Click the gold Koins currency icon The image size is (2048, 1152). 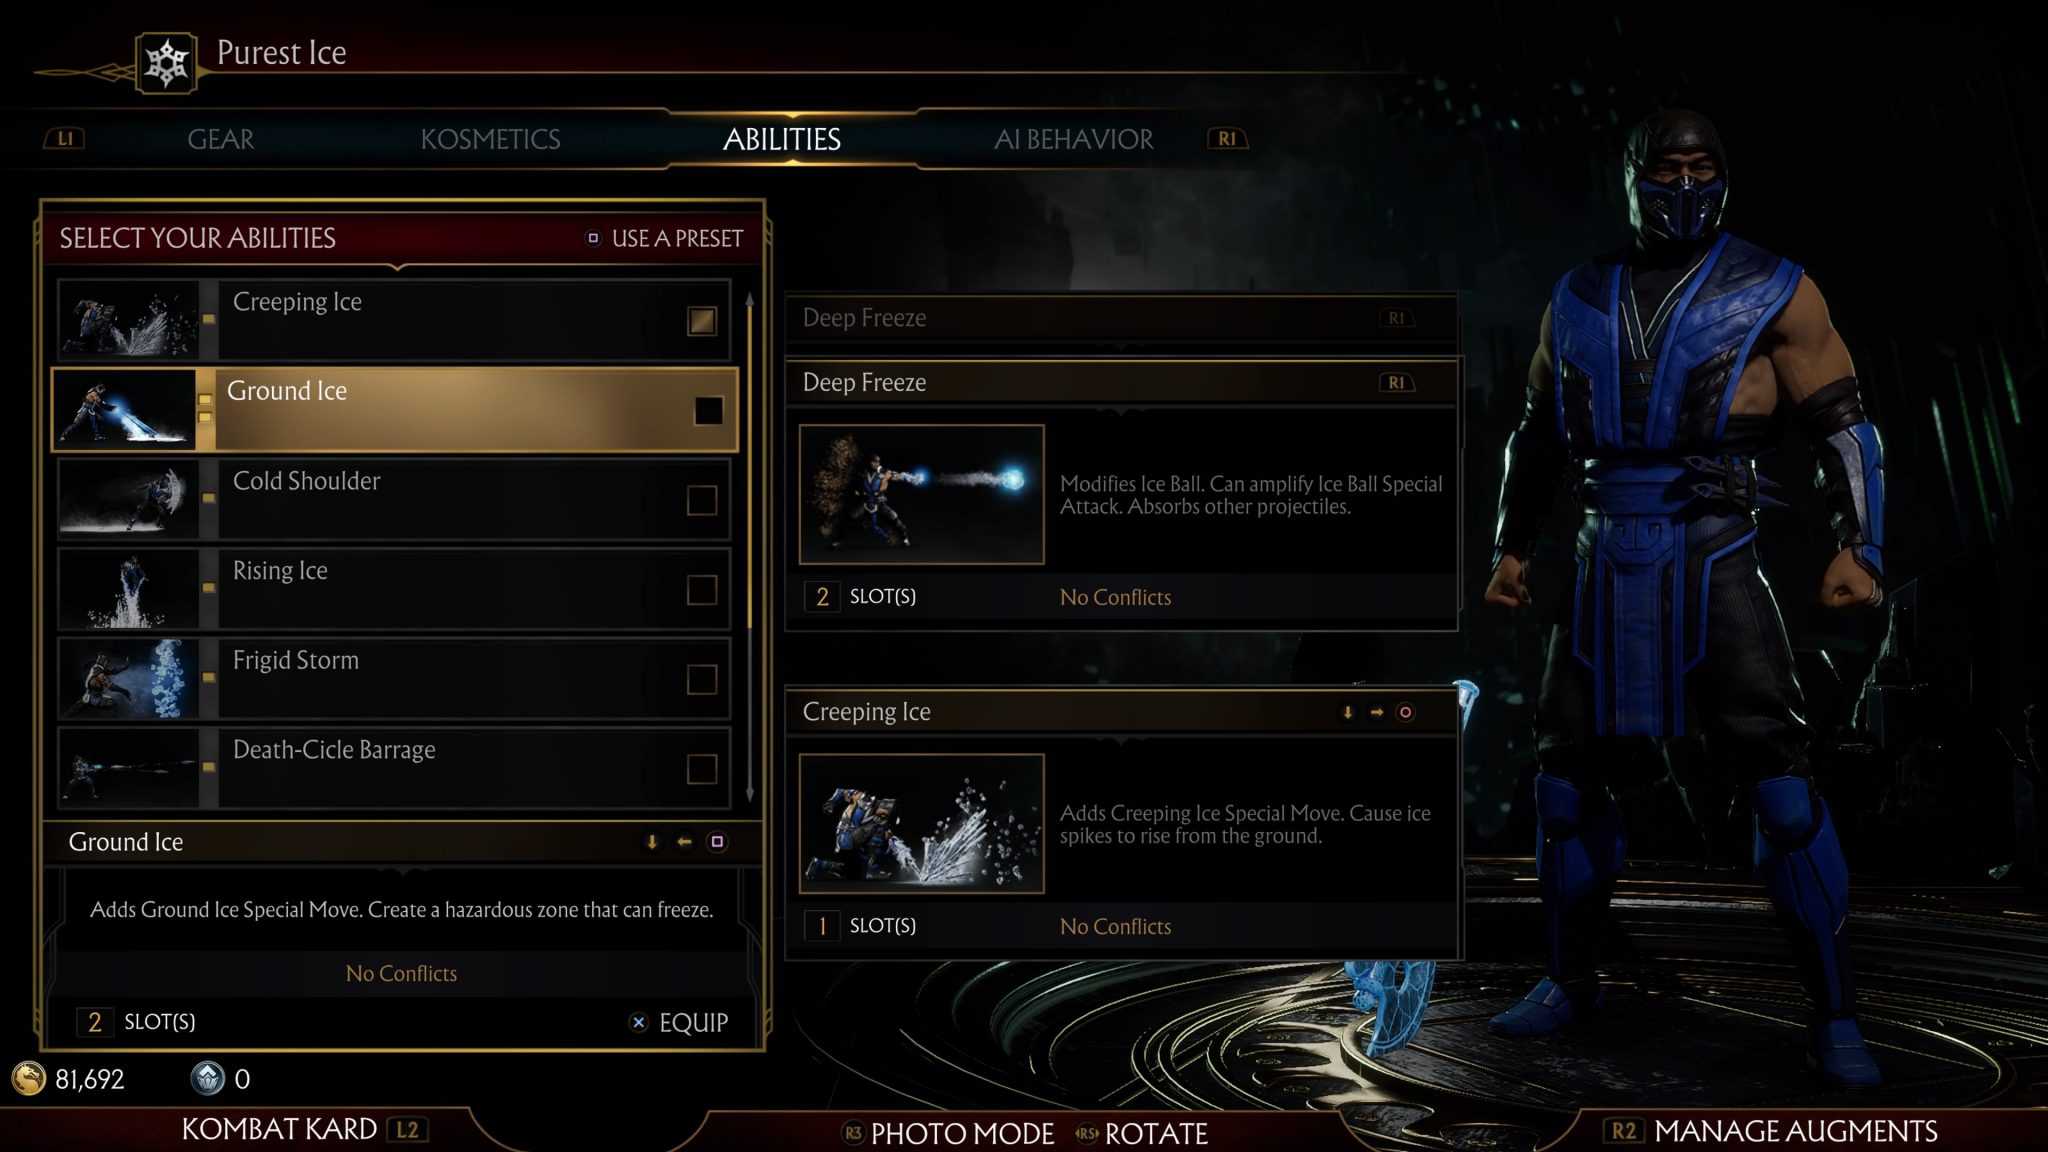click(x=29, y=1078)
